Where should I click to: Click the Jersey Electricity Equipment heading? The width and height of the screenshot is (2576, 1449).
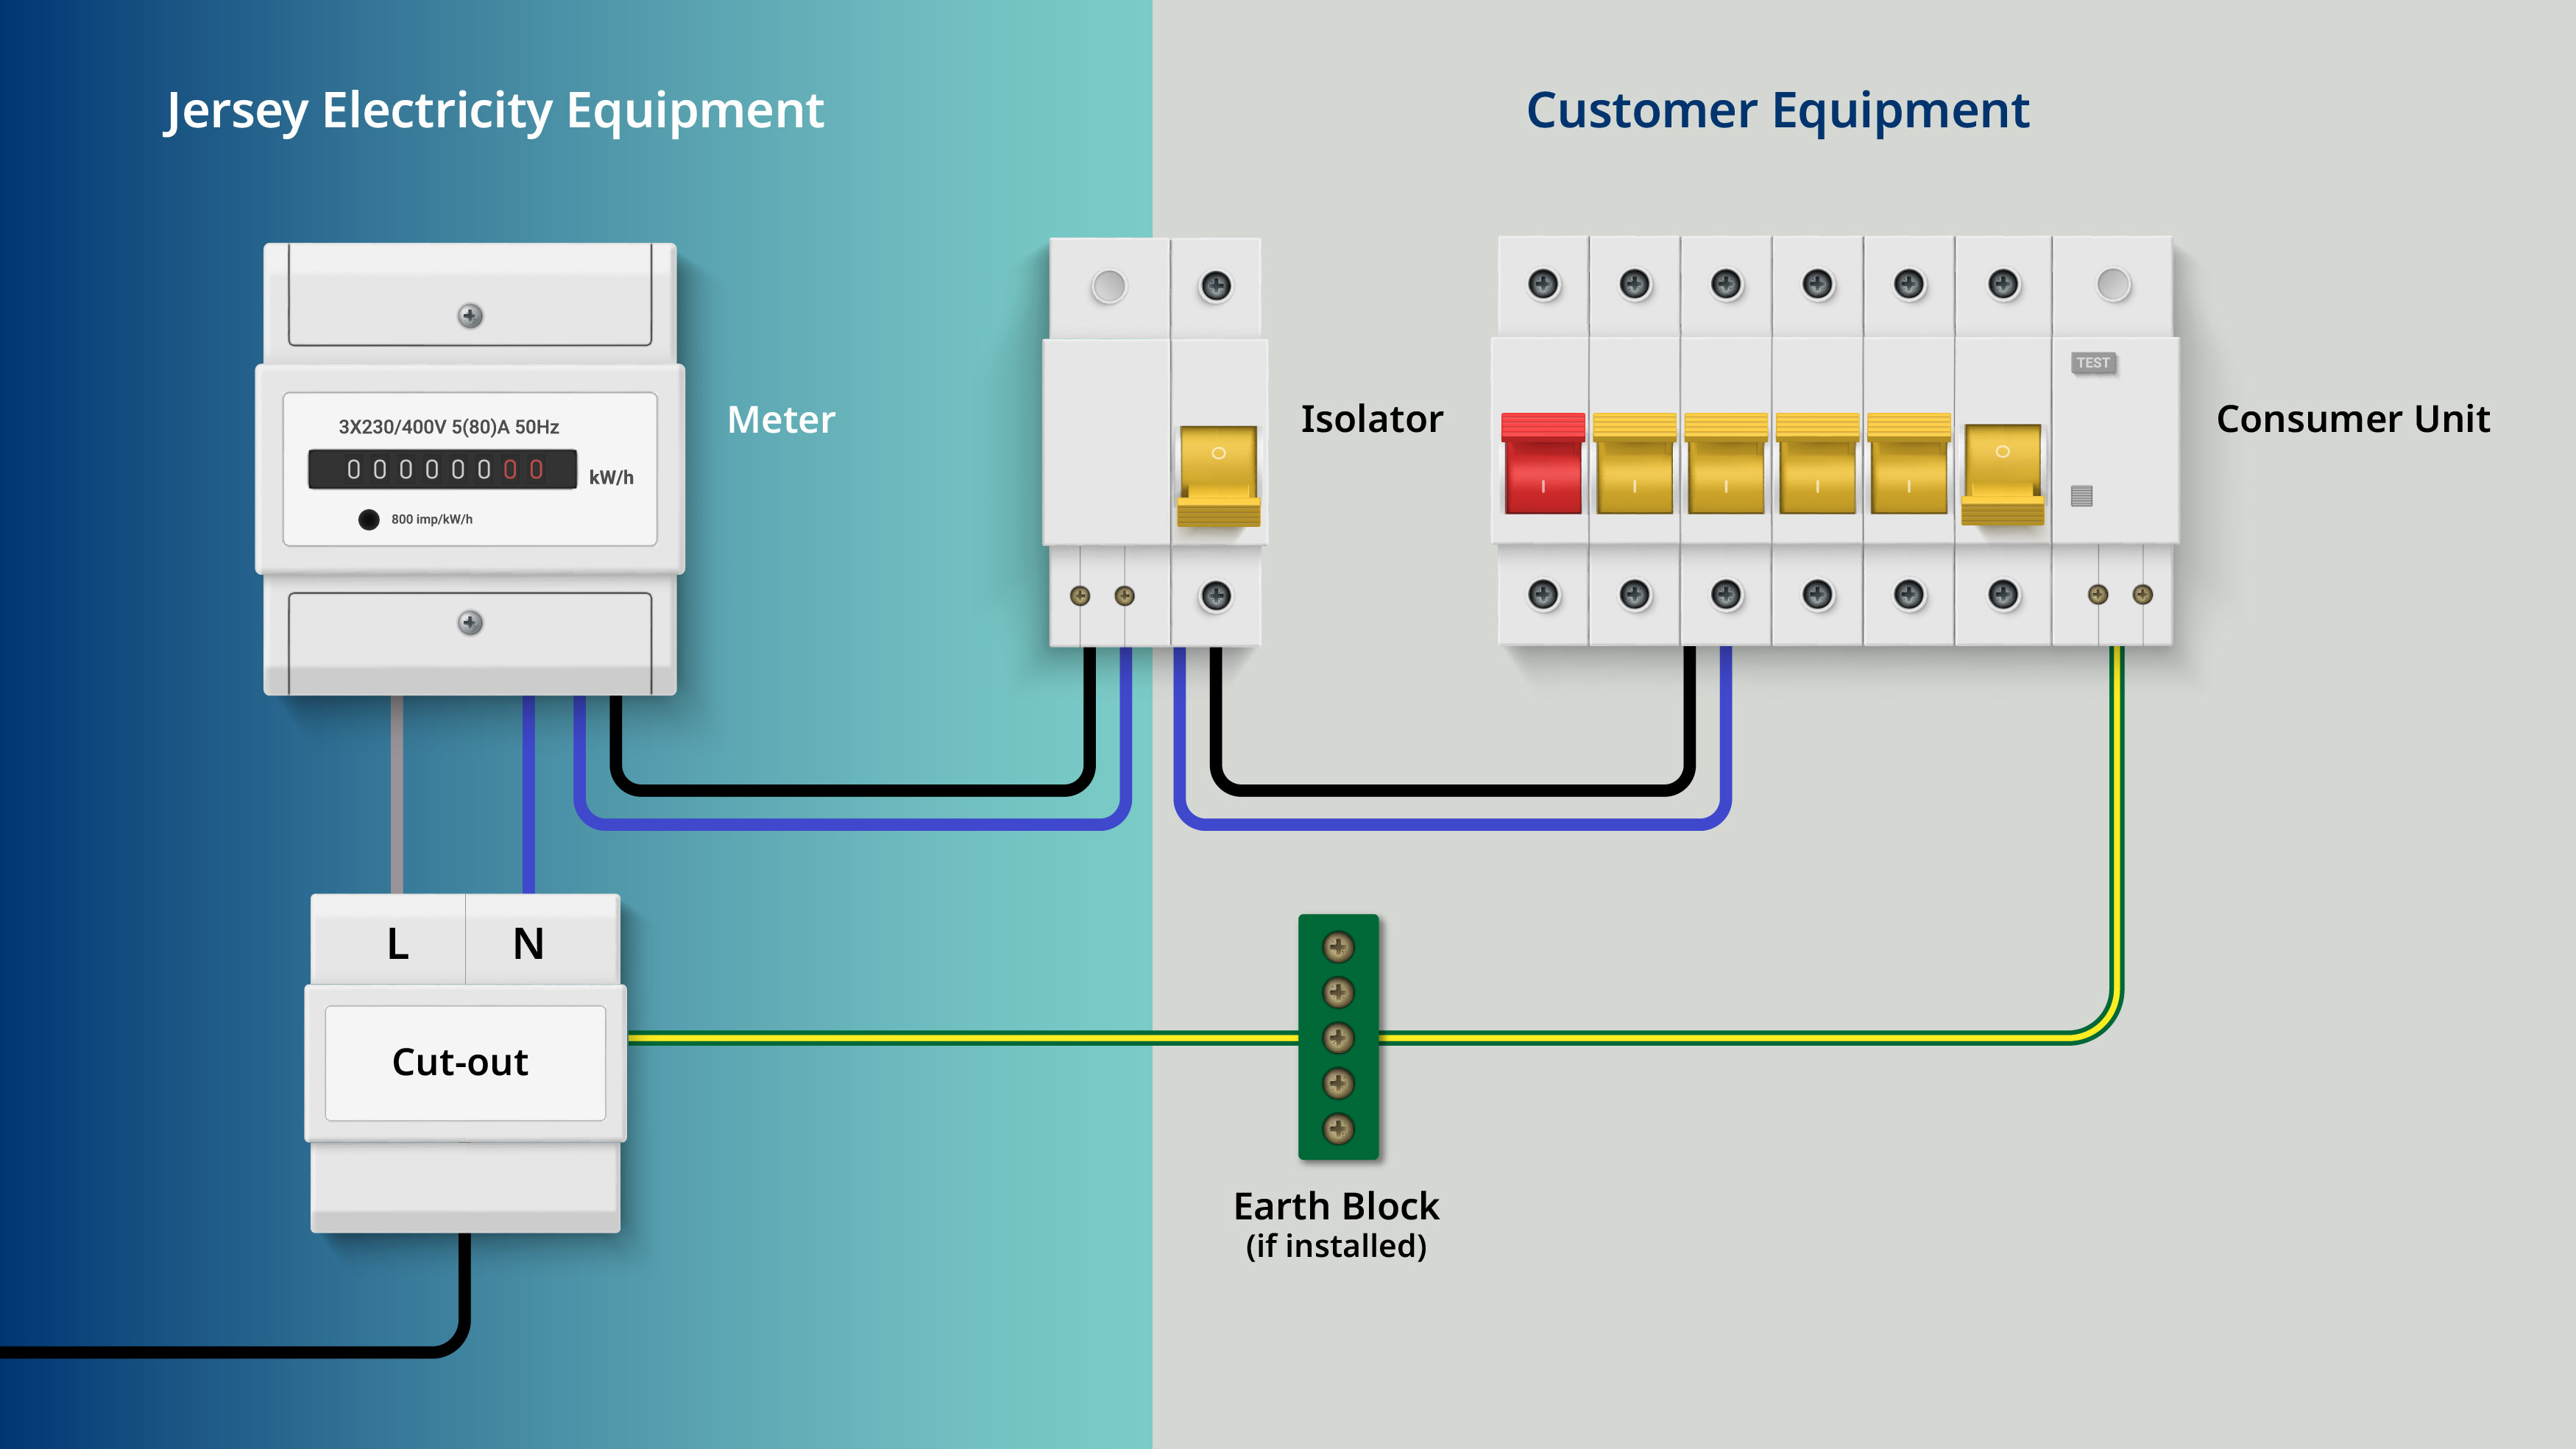(x=495, y=111)
